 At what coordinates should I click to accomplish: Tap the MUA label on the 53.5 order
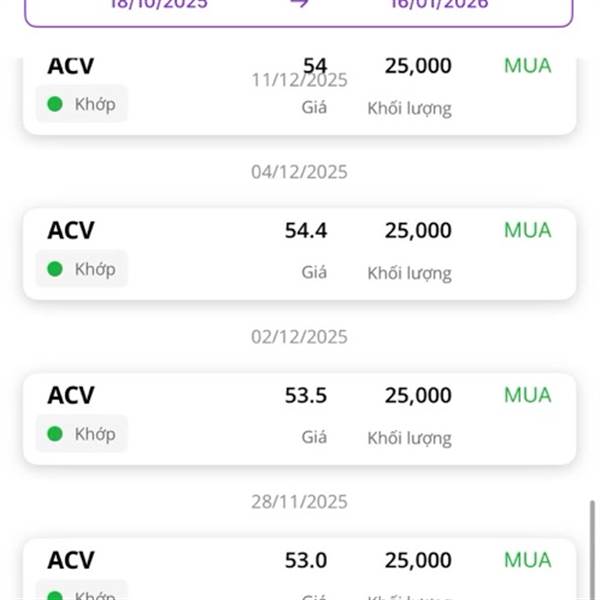pos(527,395)
